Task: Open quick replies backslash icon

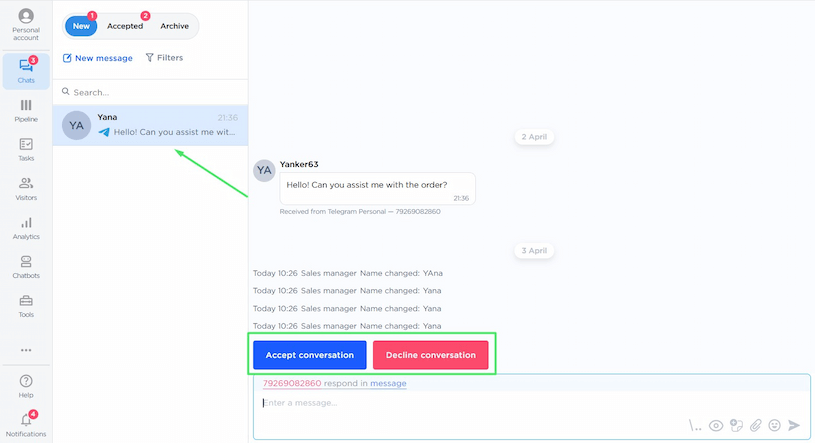Action: 695,425
